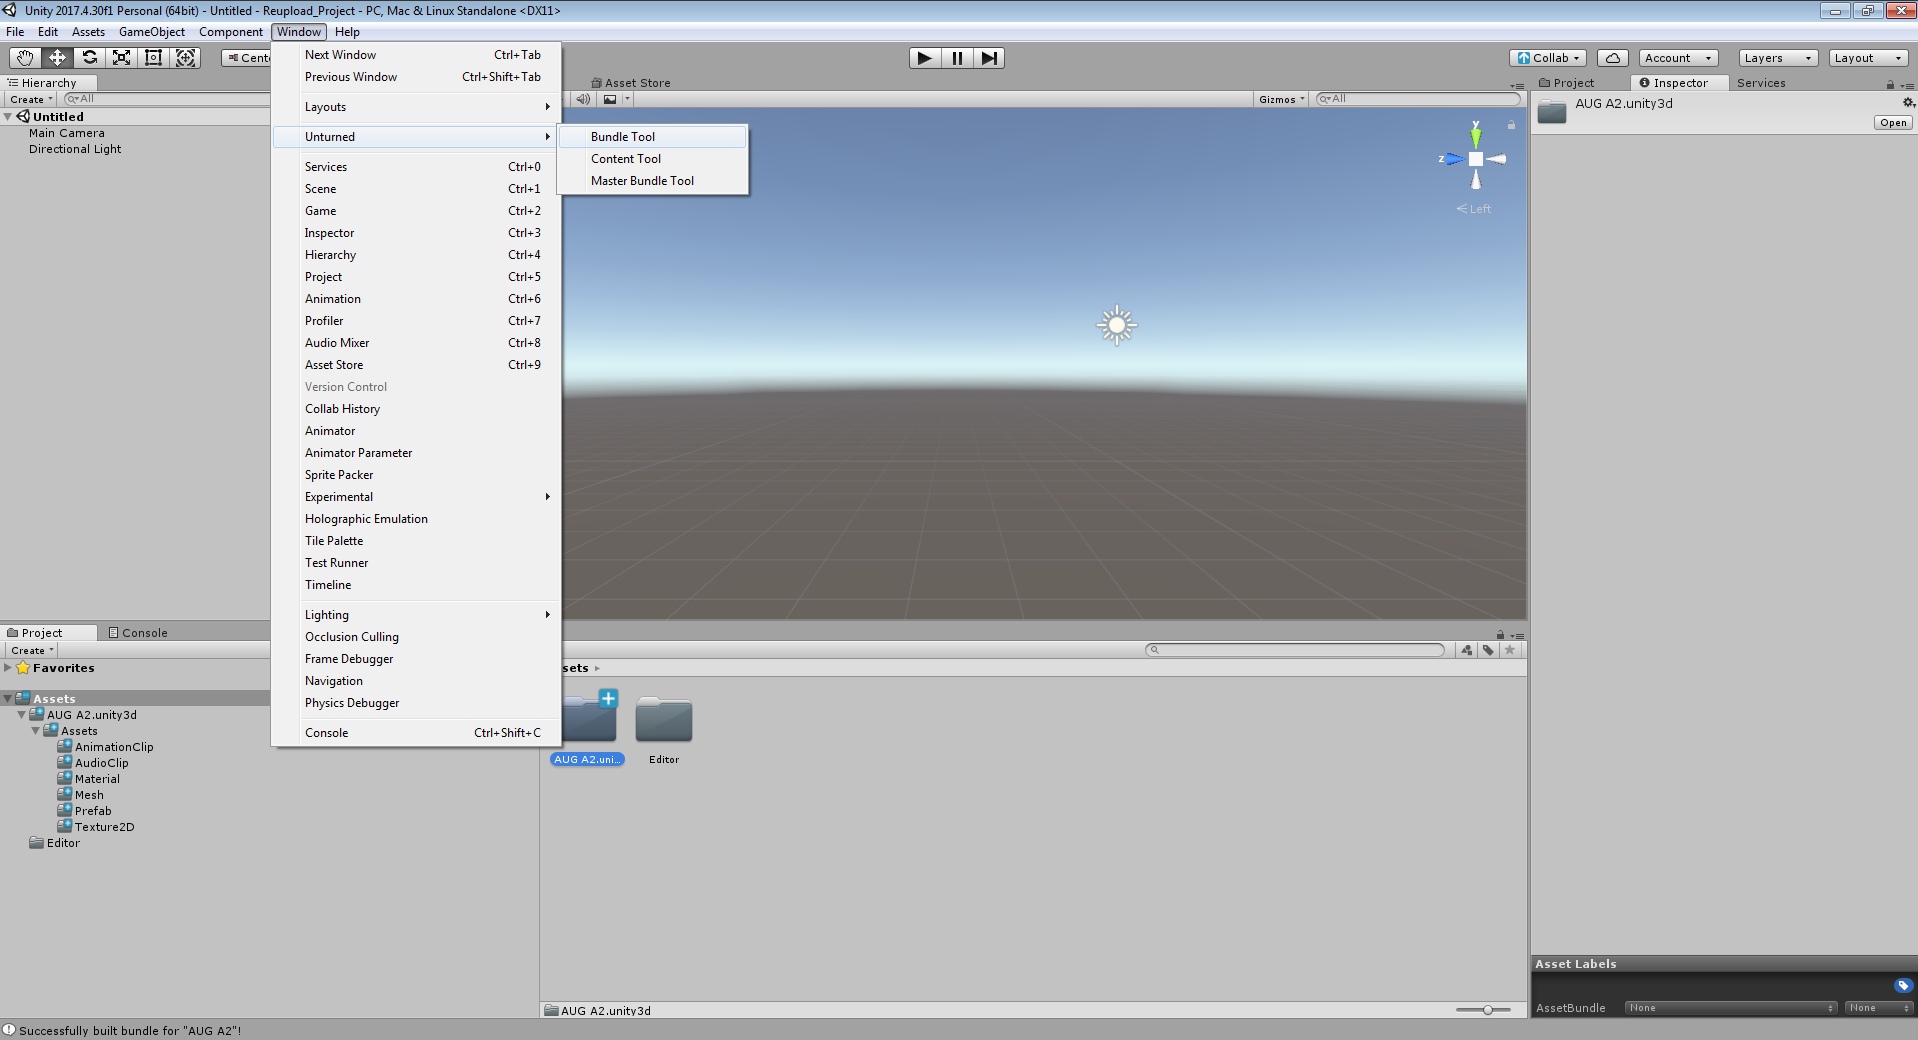Open the Account dropdown

1678,58
